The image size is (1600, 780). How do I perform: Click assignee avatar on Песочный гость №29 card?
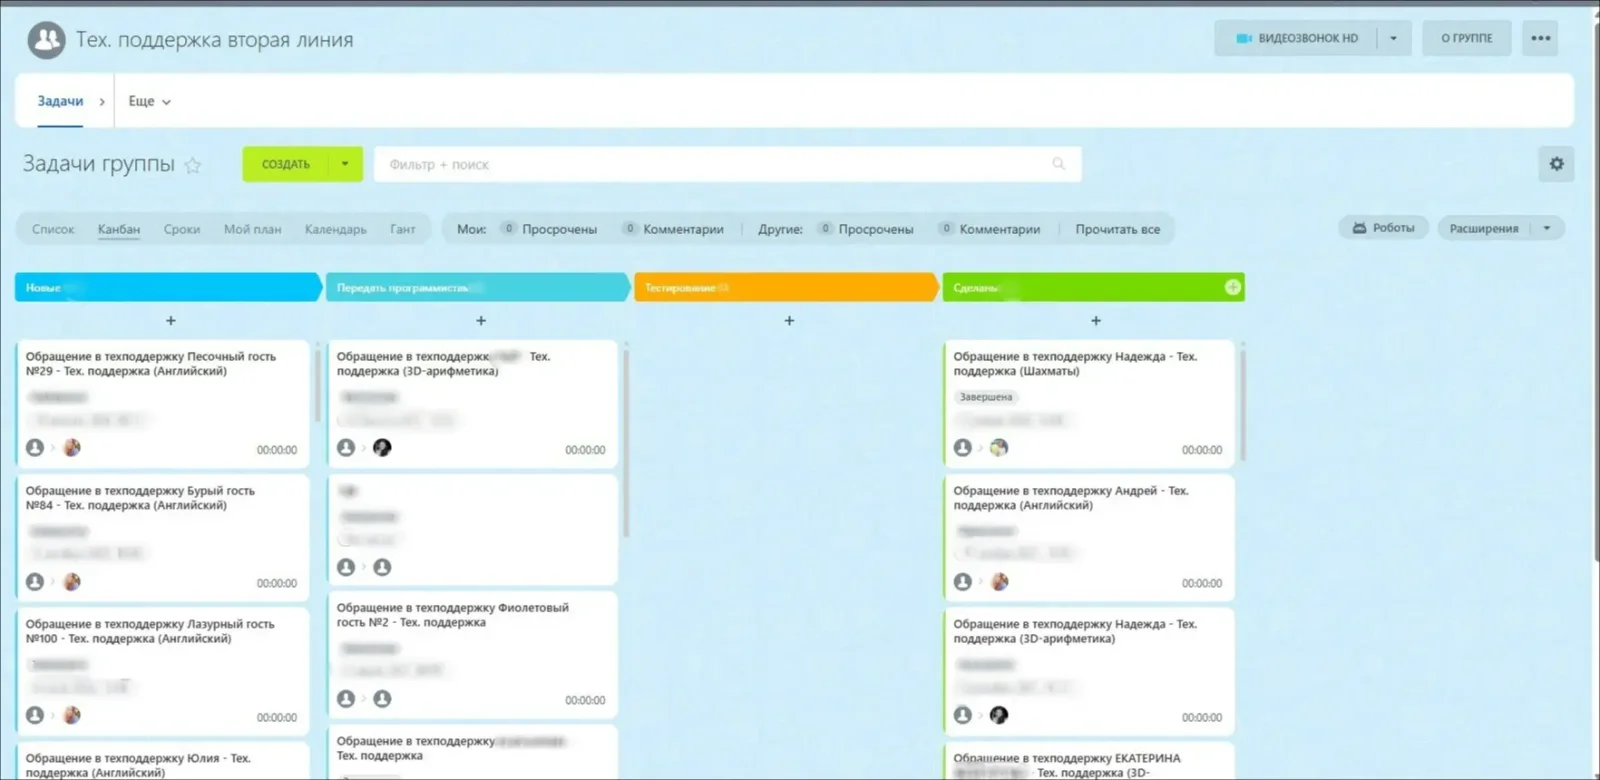click(x=72, y=448)
